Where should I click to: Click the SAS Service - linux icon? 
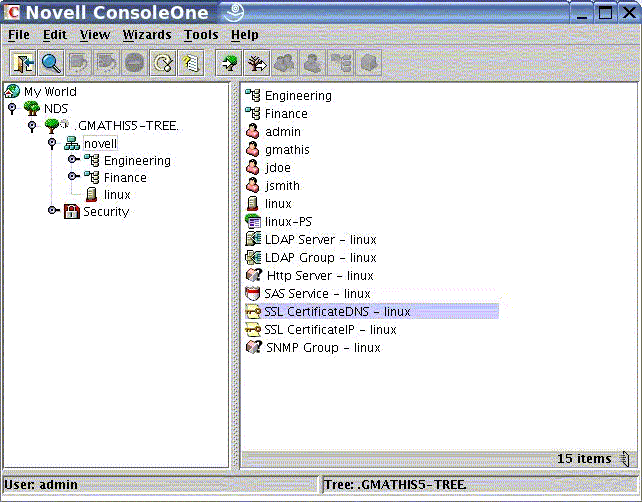click(x=252, y=294)
